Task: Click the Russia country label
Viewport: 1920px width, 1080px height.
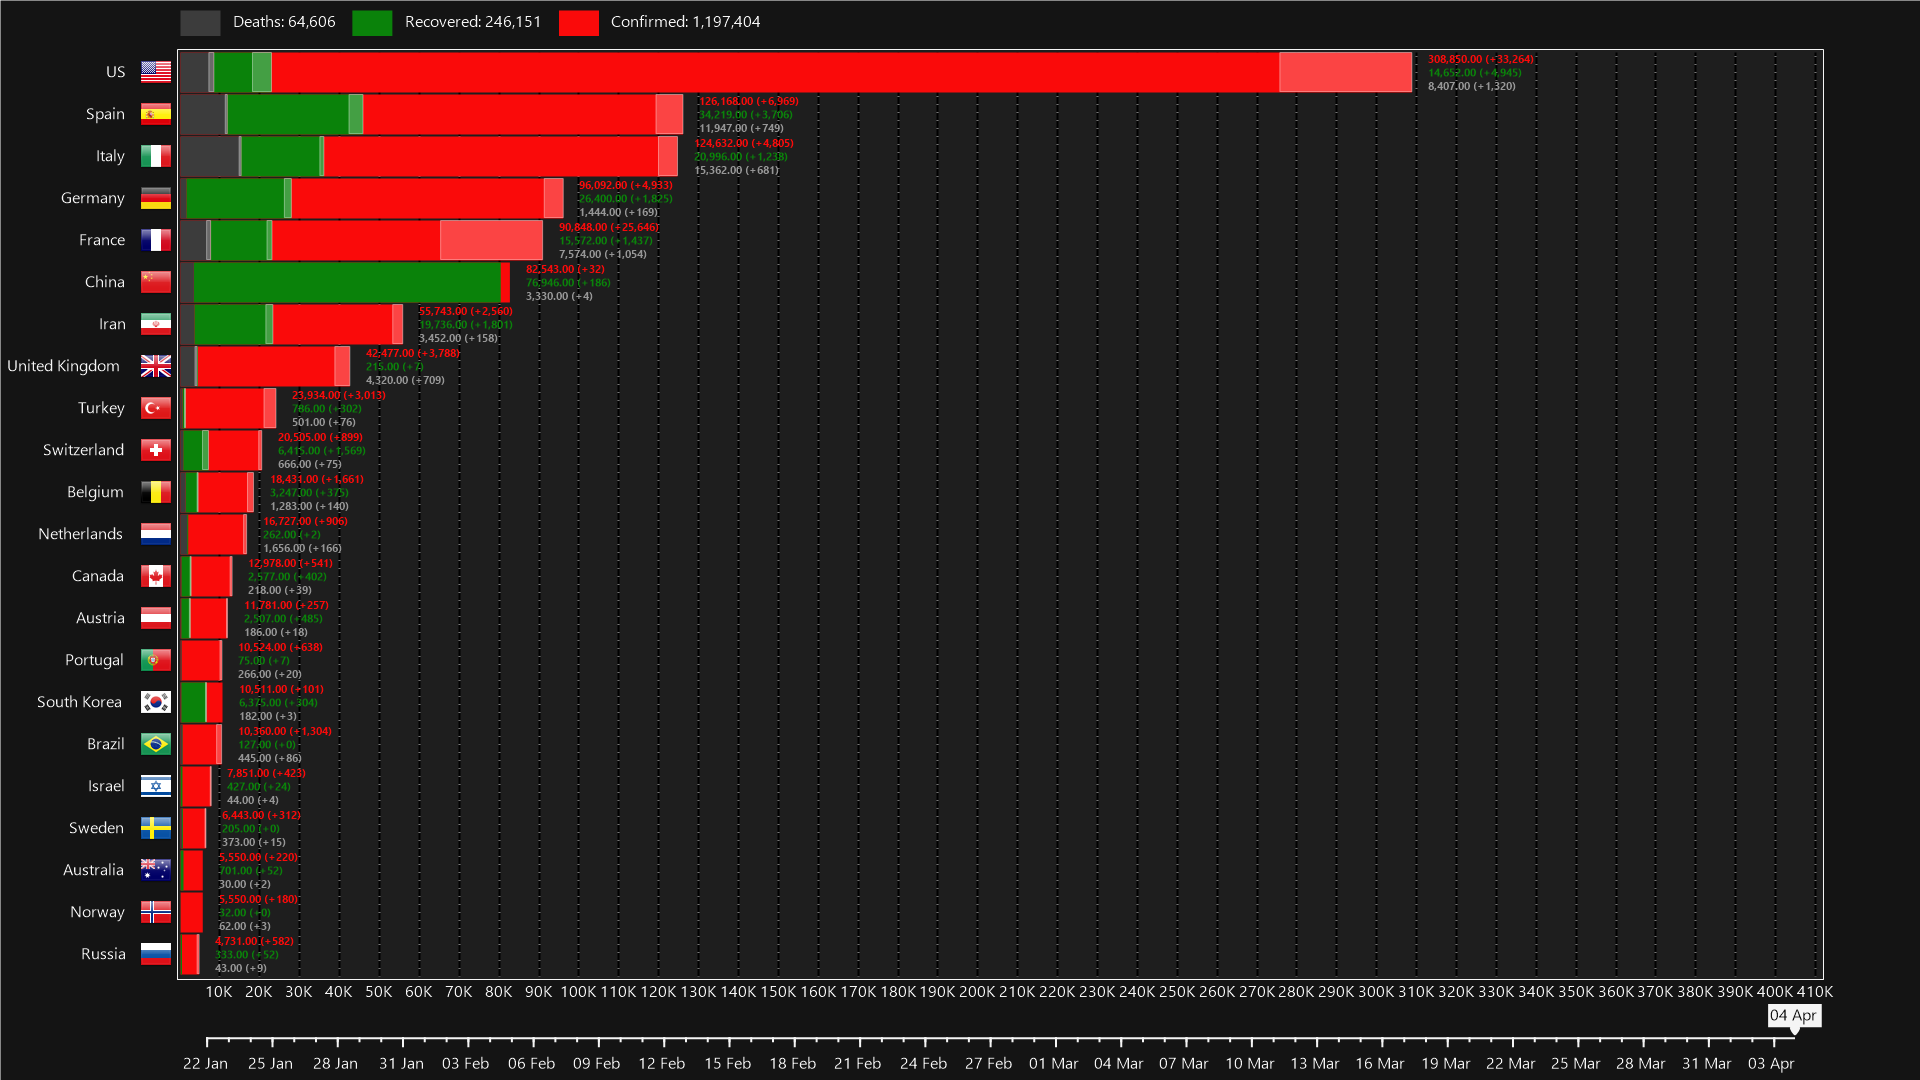Action: (x=103, y=954)
